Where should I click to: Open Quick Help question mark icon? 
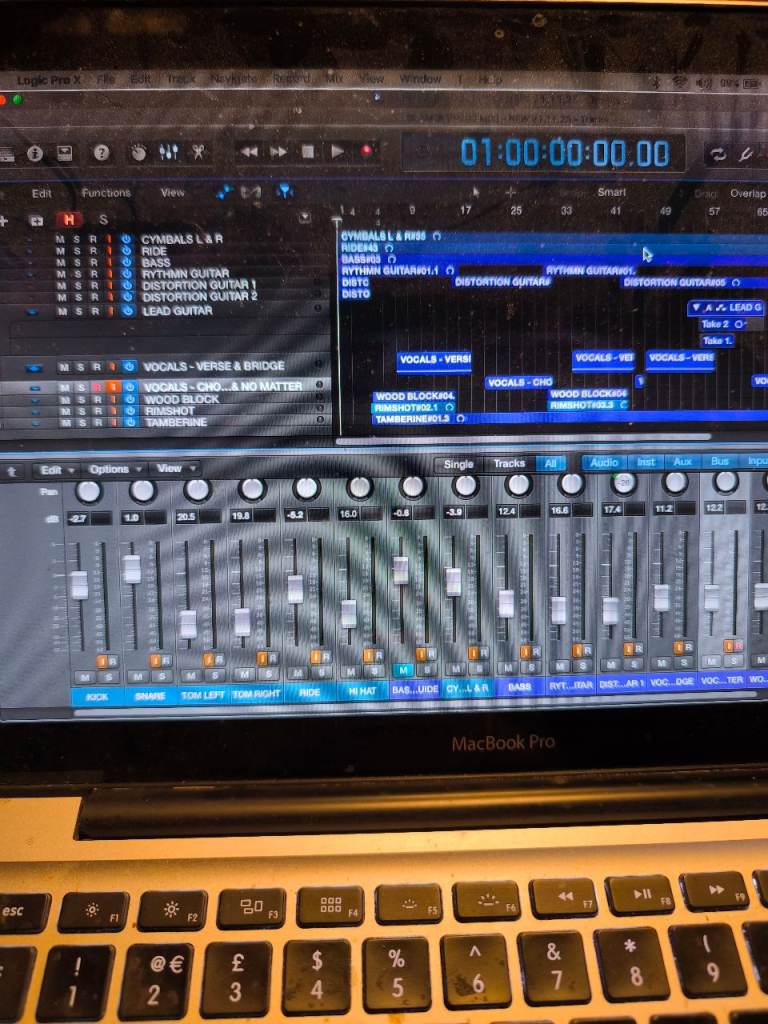pos(101,153)
